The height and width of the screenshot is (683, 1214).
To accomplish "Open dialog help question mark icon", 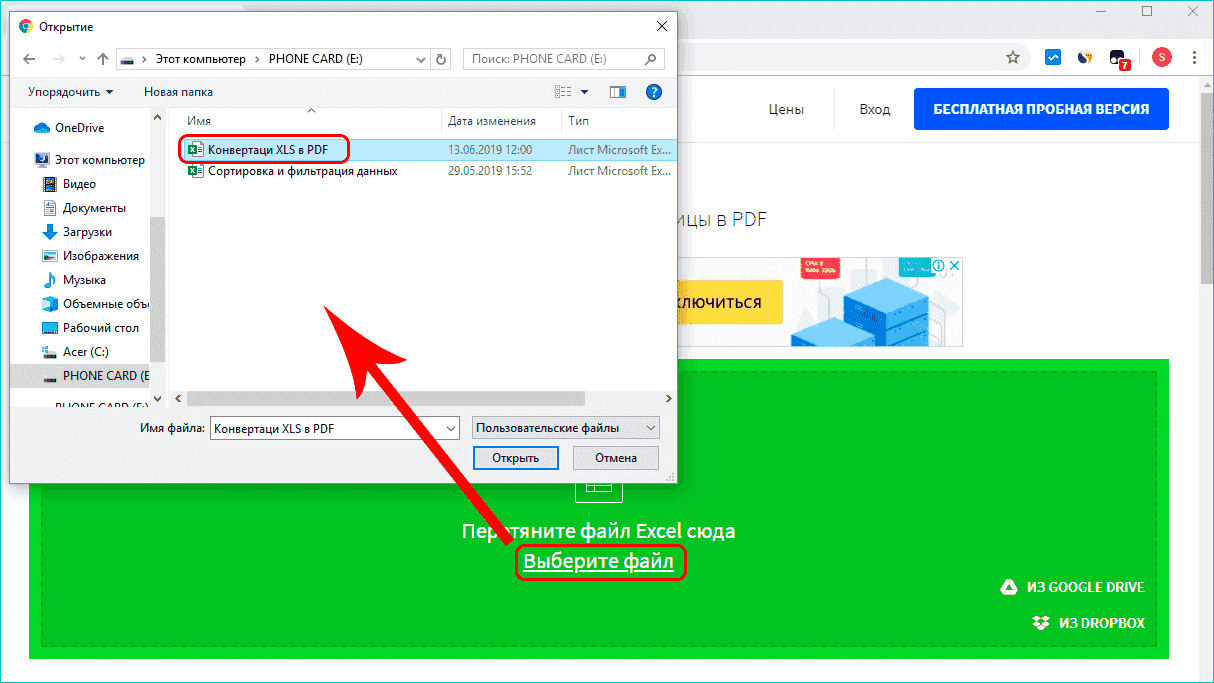I will [654, 92].
